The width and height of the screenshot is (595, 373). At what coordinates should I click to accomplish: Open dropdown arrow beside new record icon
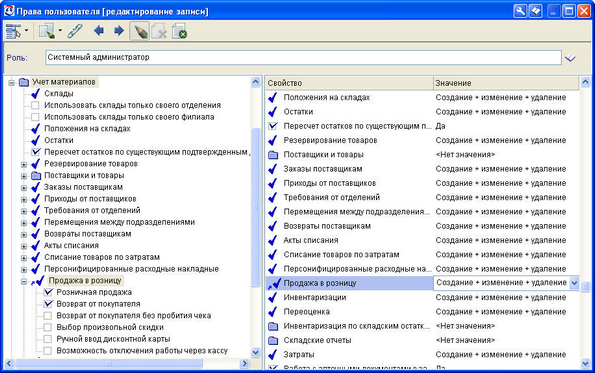click(60, 30)
